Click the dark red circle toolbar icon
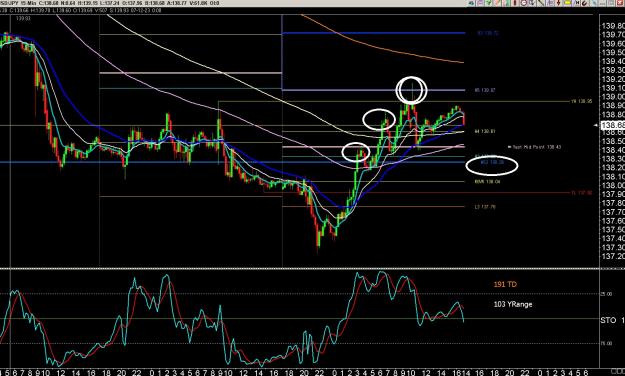The height and width of the screenshot is (376, 625). pyautogui.click(x=524, y=3)
